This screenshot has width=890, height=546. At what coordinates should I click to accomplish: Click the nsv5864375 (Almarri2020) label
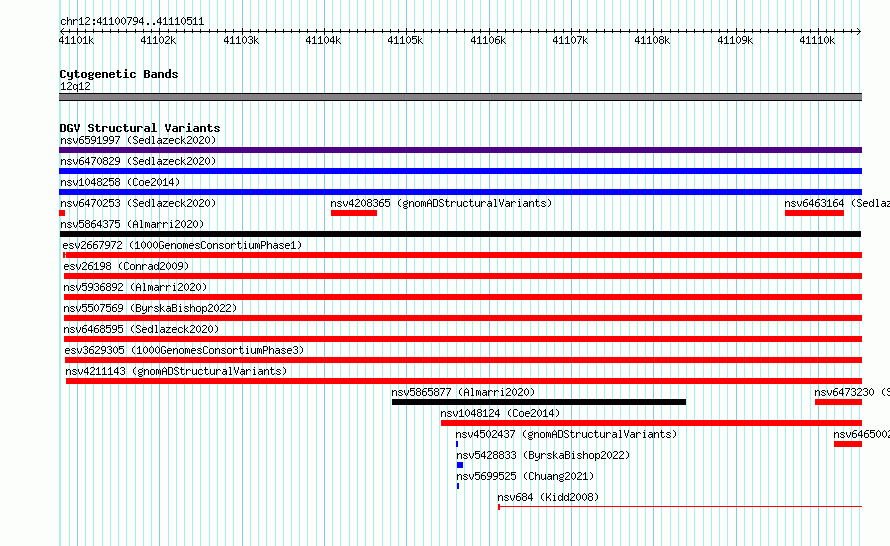coord(132,224)
